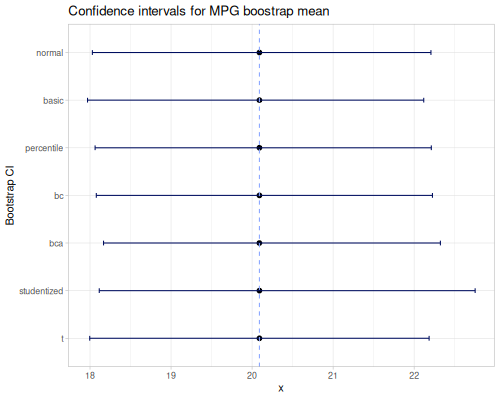Select the bca interval mean dot
The image size is (500, 400).
(259, 243)
